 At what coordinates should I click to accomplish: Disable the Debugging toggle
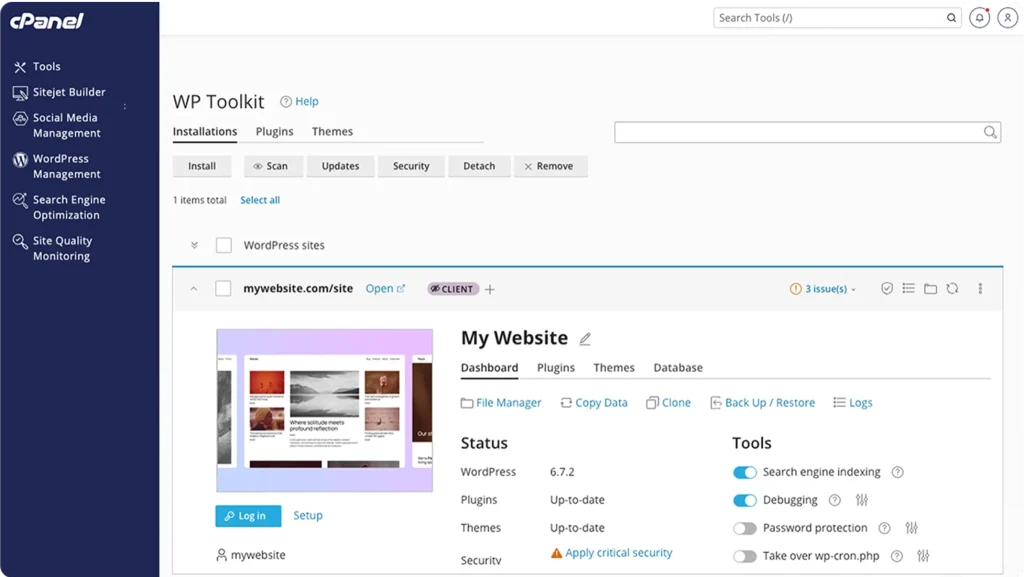[x=745, y=500]
